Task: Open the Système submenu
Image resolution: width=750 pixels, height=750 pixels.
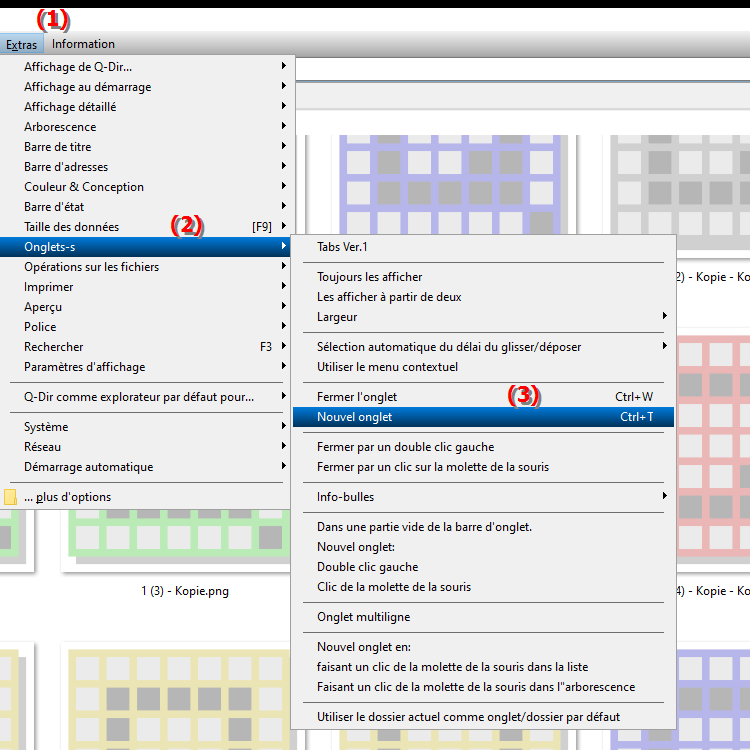Action: [147, 427]
